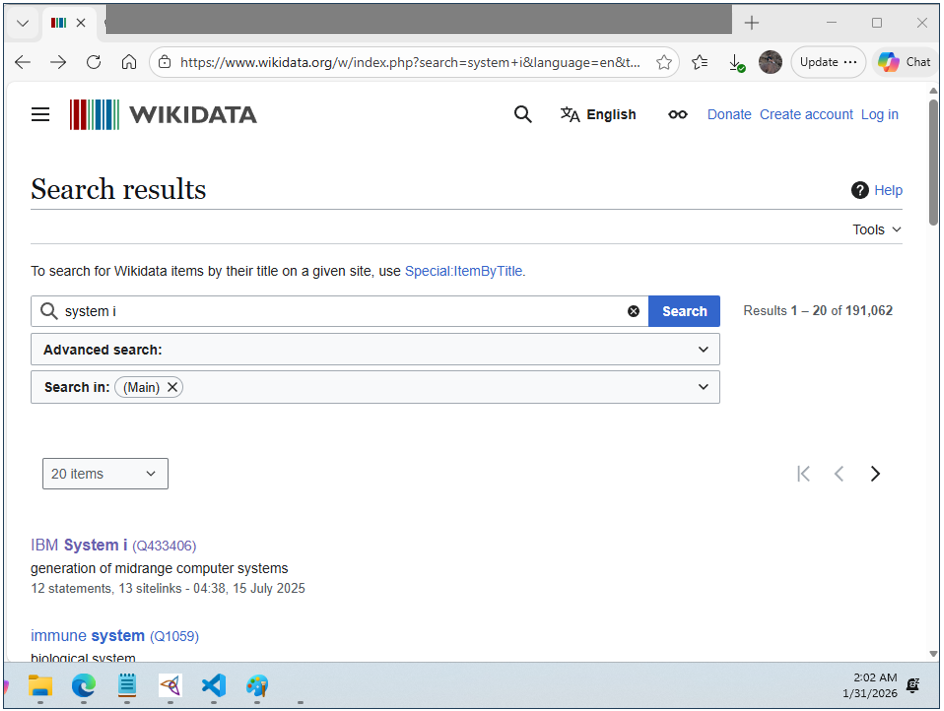Click the Create account link
Viewport: 944px width, 711px height.
(806, 115)
